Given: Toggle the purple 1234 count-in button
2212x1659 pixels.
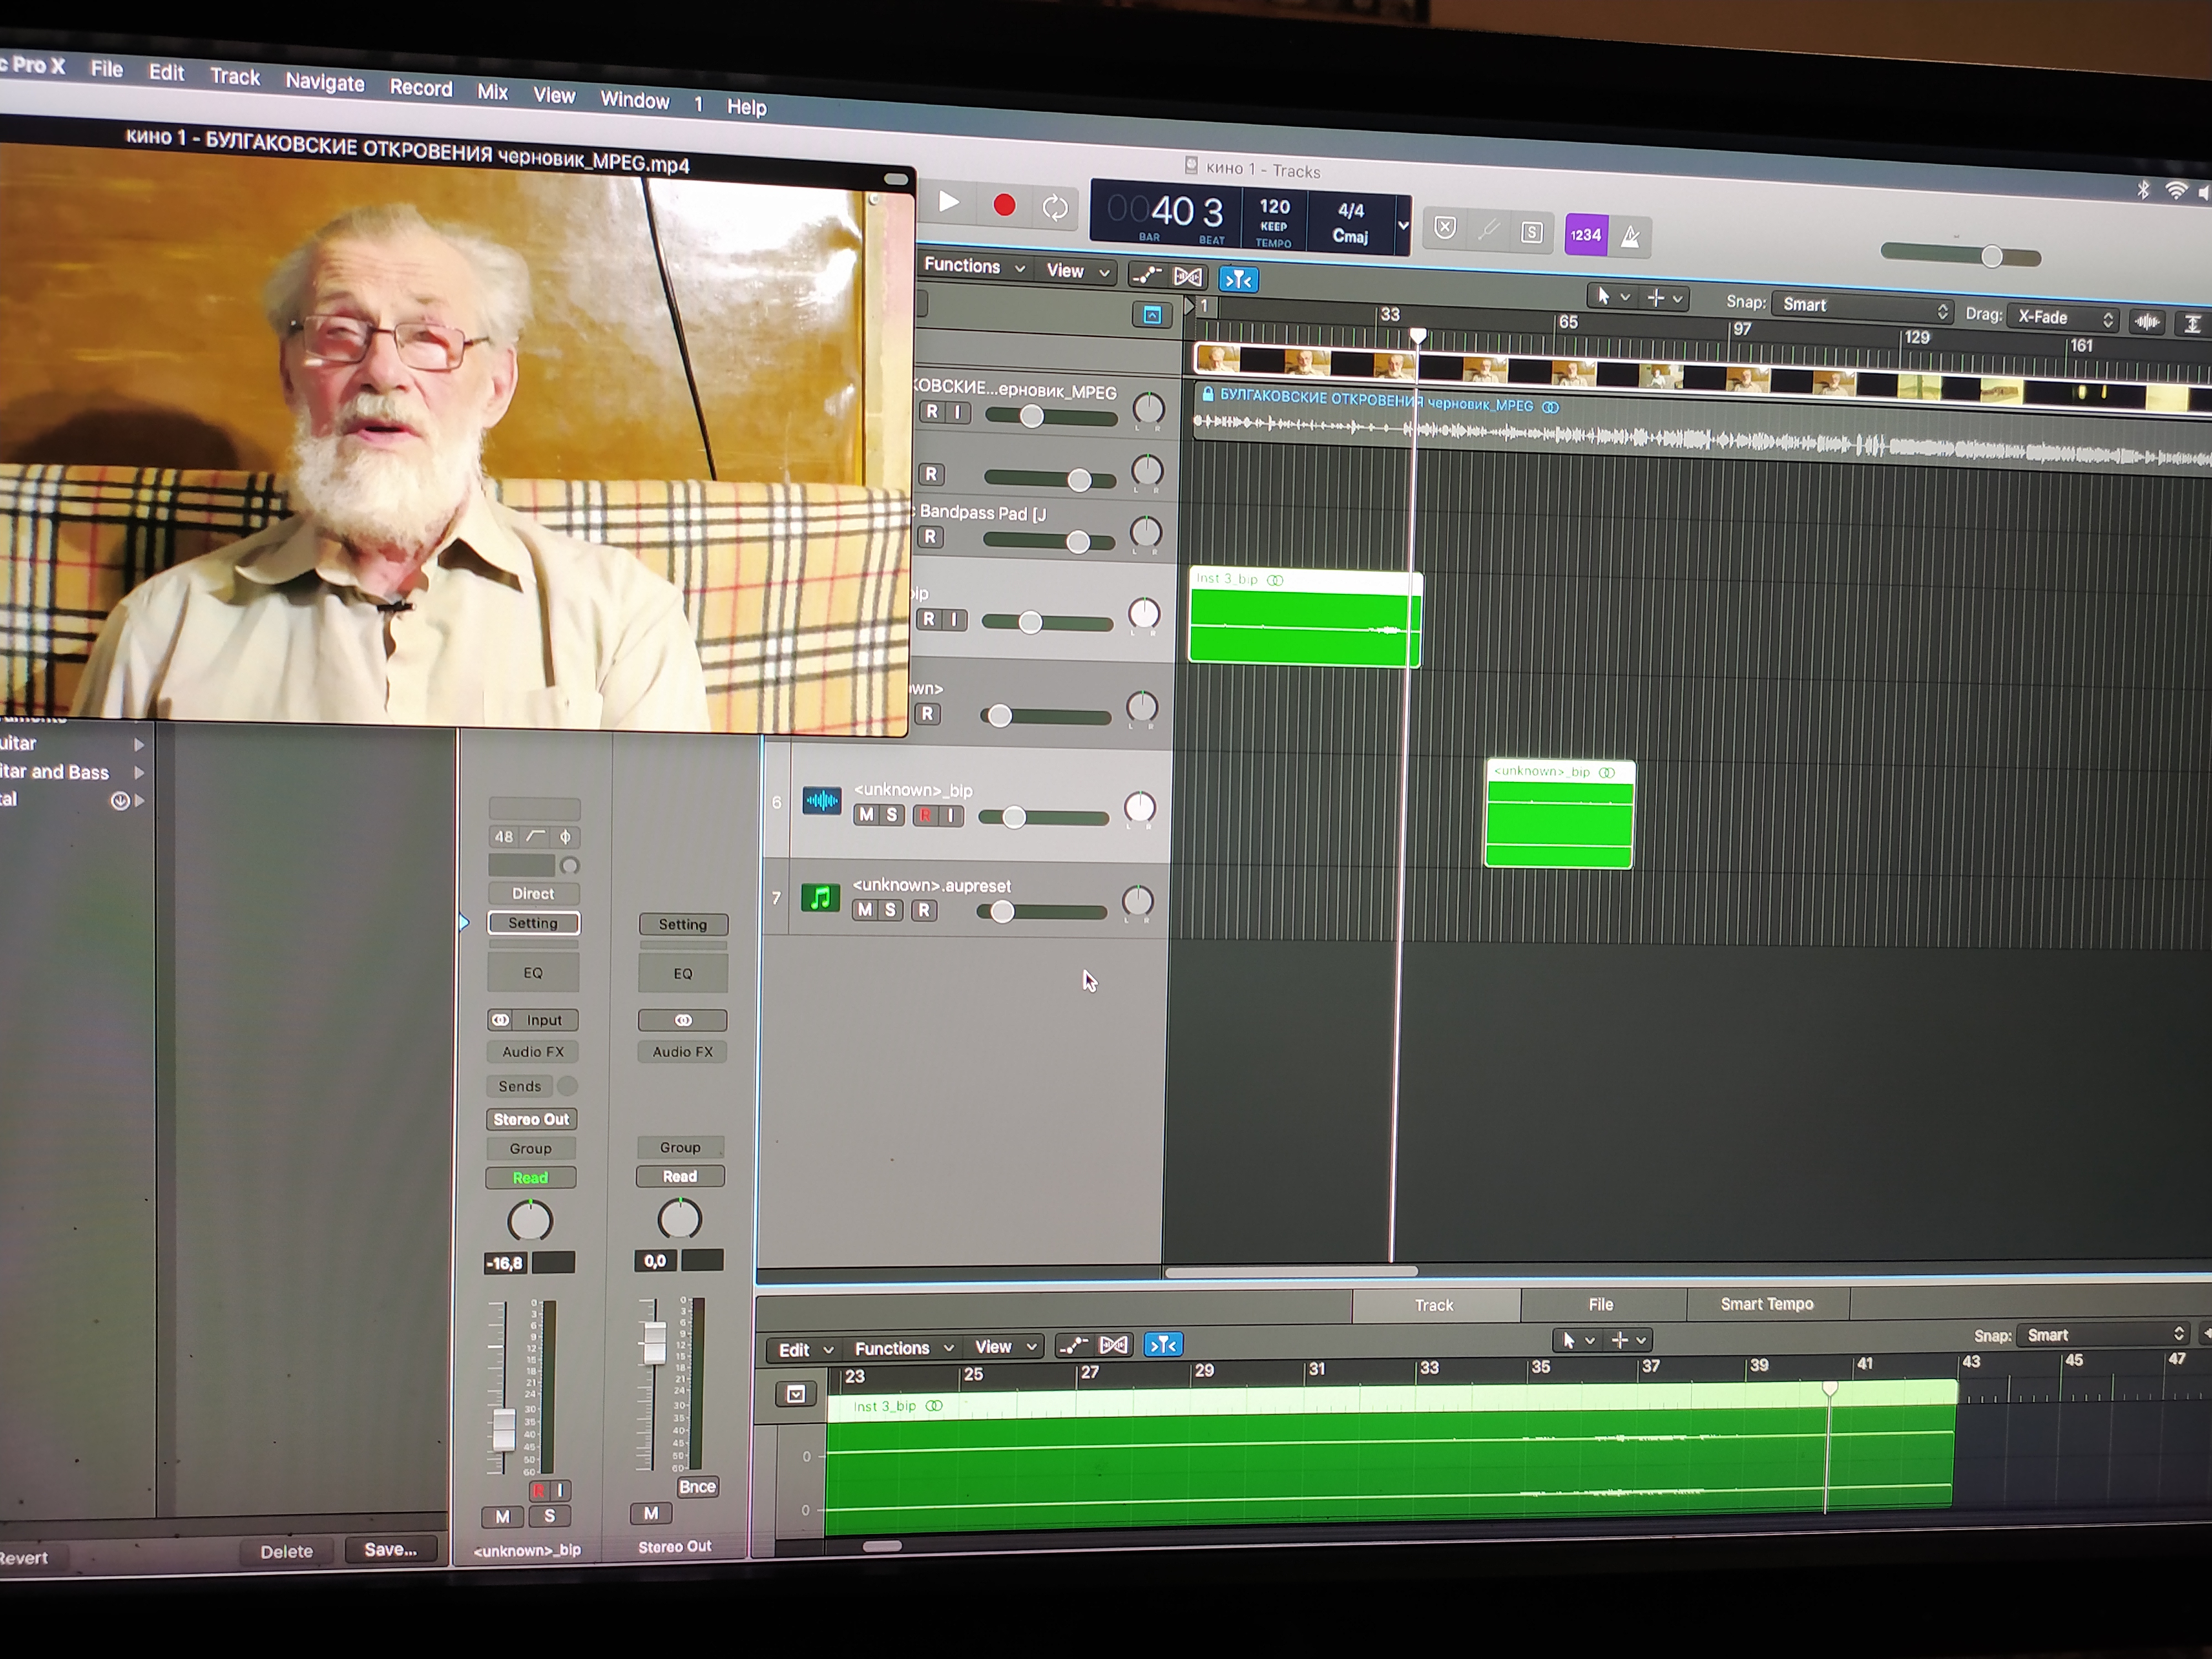Looking at the screenshot, I should coord(1585,235).
